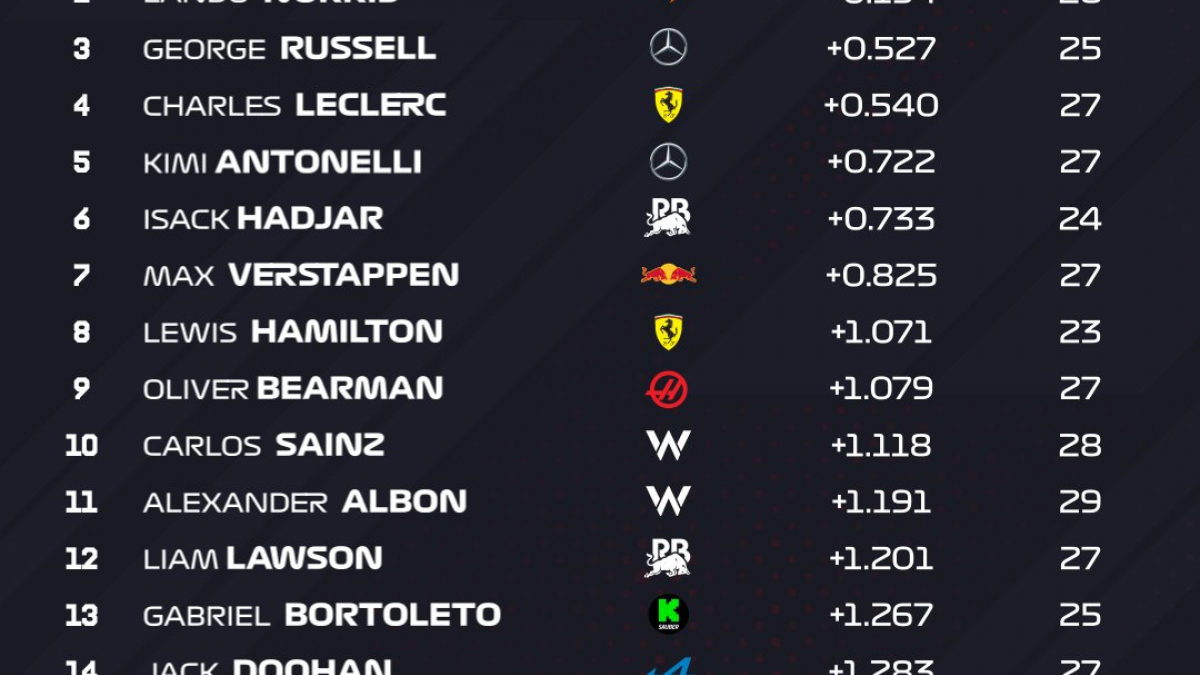The width and height of the screenshot is (1200, 675).
Task: Click the Ferrari logo beside Charles Leclerc
Action: [x=668, y=105]
